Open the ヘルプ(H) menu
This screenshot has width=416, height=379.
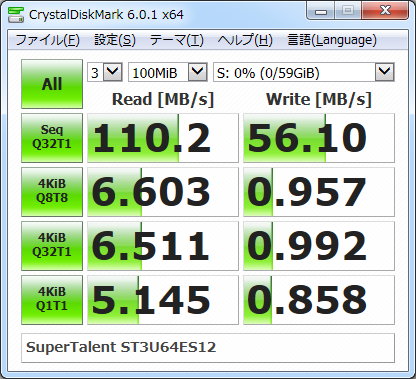point(245,40)
